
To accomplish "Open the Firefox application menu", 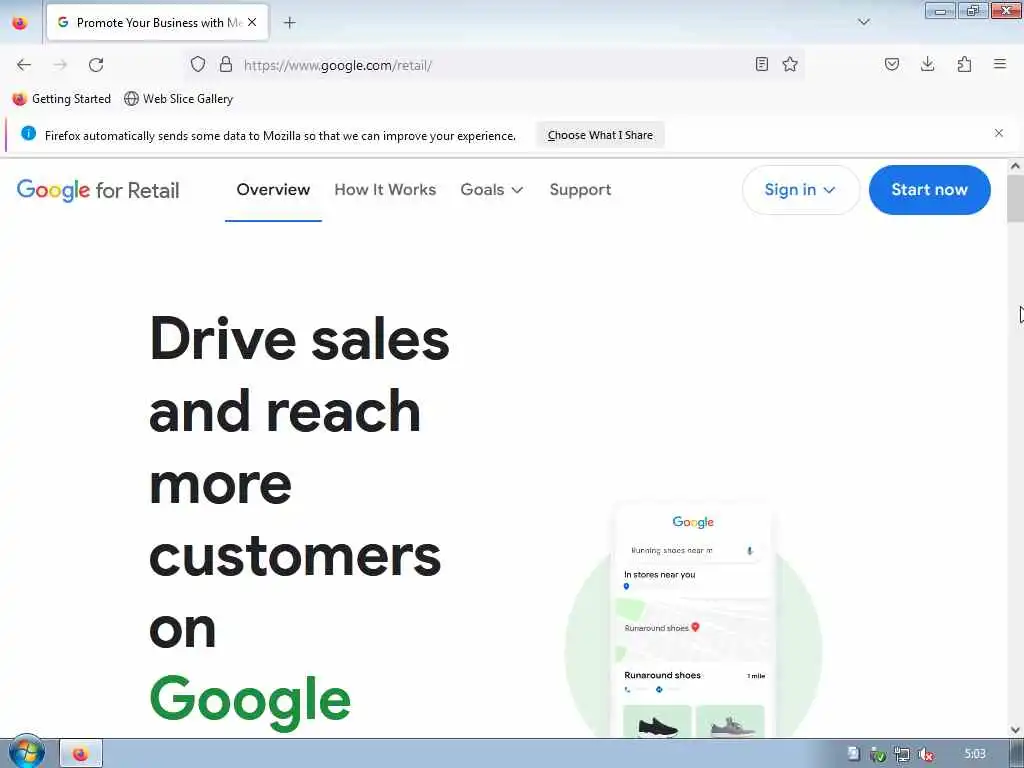I will (x=1000, y=64).
